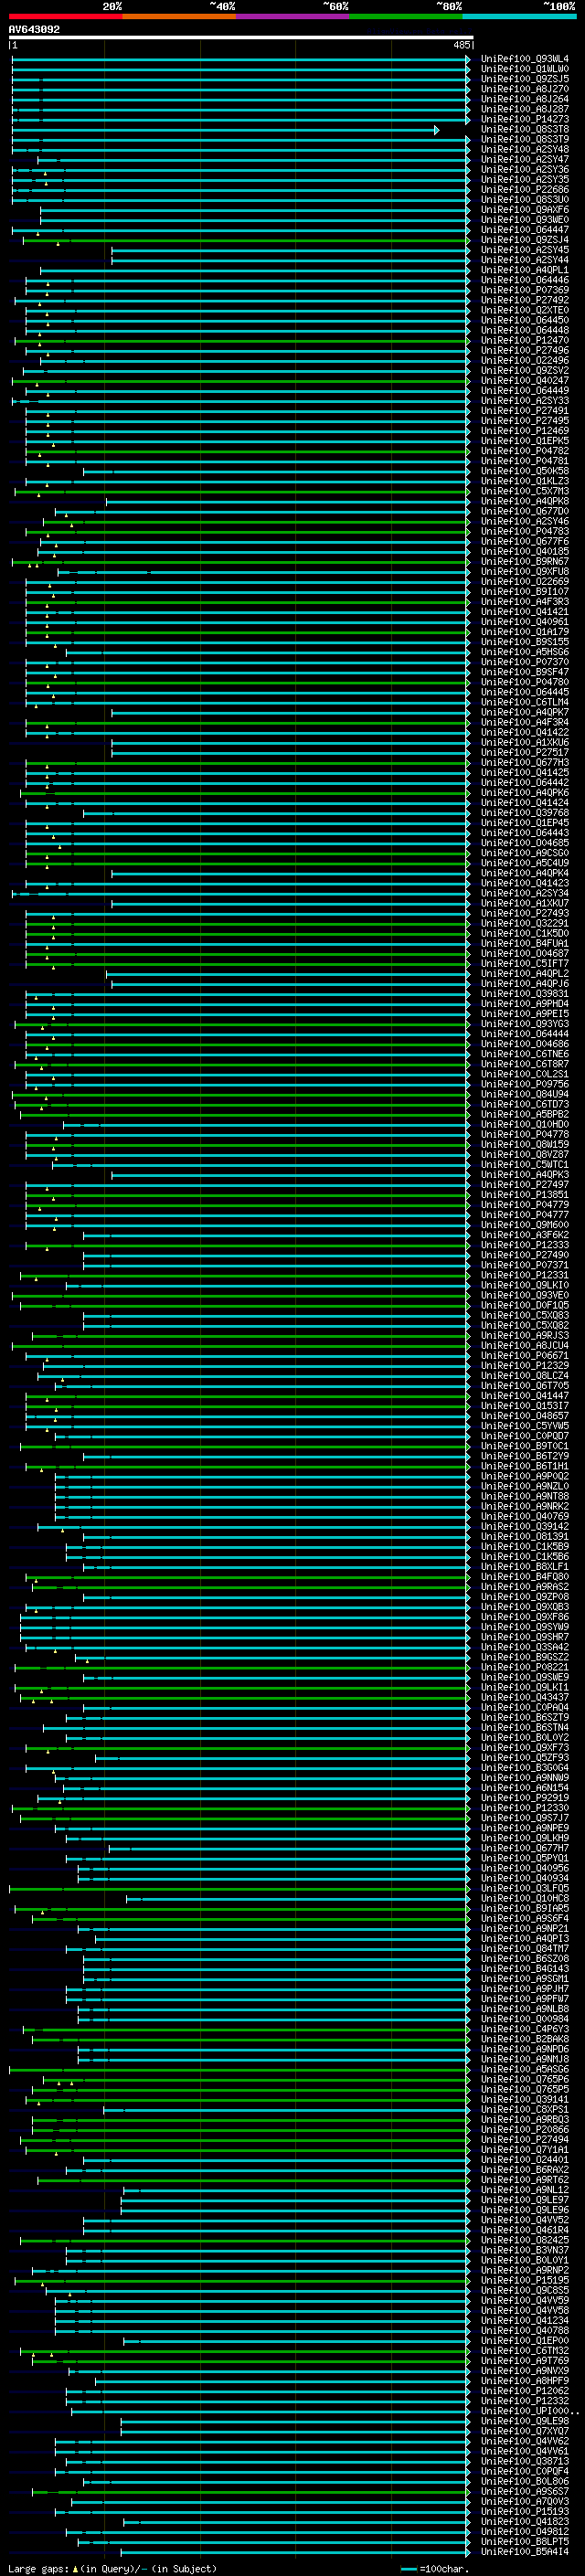Click the purple ~60% identity legend segment

point(293,17)
